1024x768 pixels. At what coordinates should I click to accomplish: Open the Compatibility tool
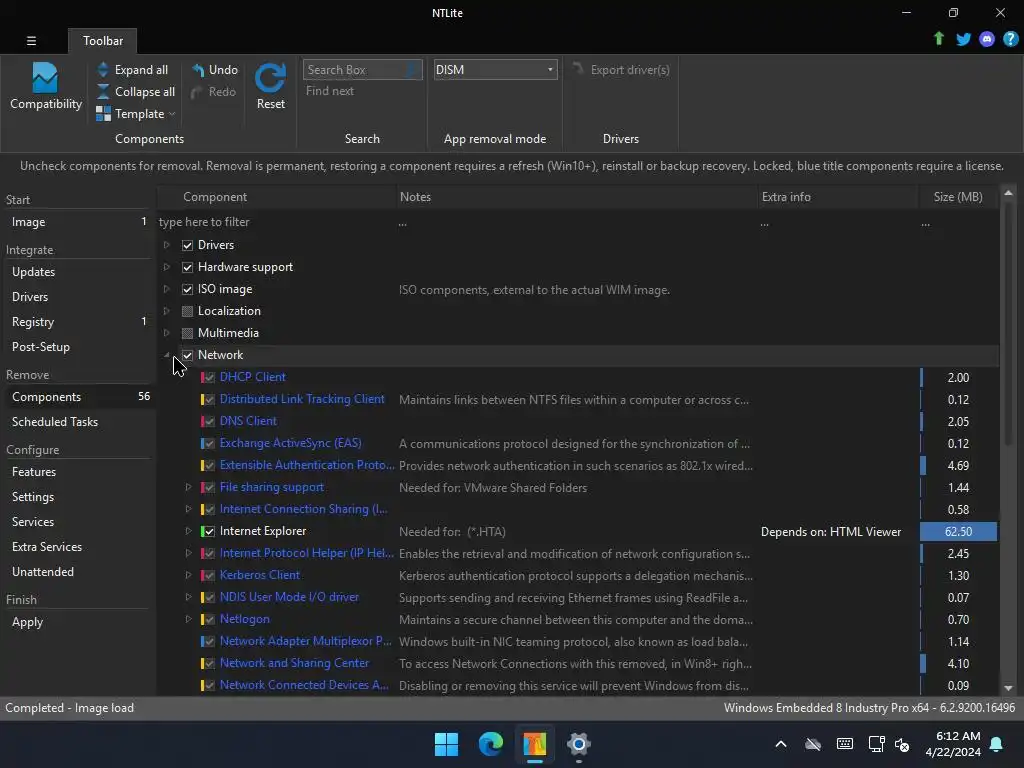pos(45,86)
